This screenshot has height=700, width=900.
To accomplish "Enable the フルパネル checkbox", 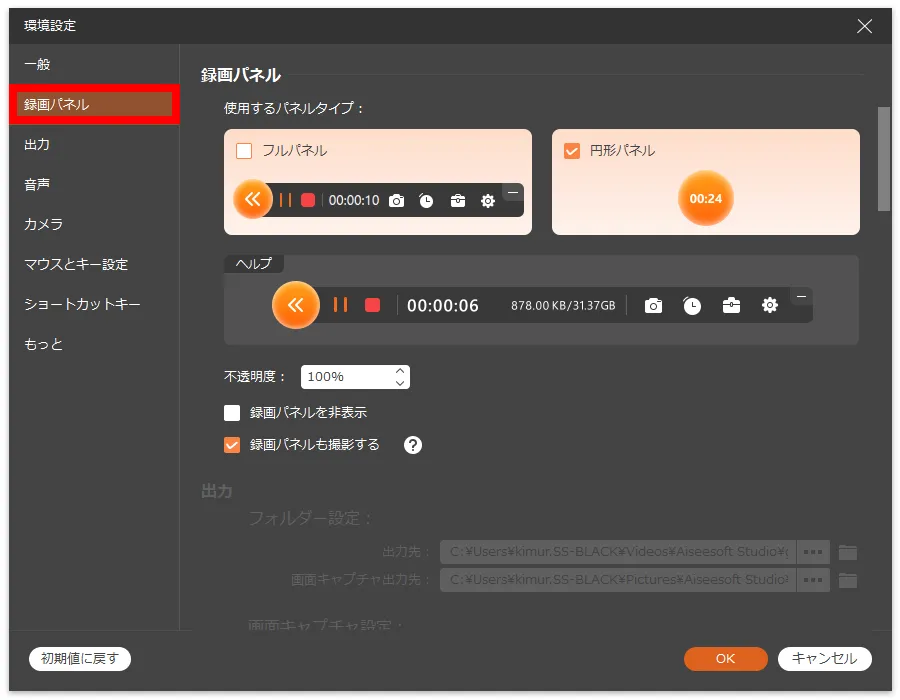I will coord(244,151).
